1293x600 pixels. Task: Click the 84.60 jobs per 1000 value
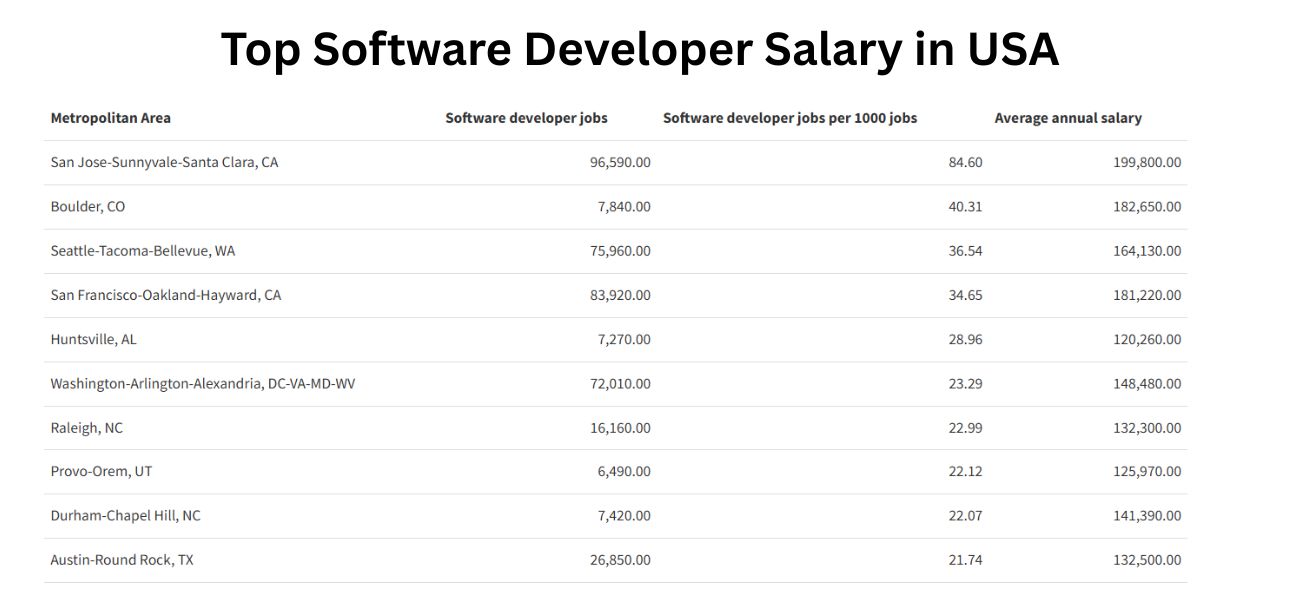965,162
